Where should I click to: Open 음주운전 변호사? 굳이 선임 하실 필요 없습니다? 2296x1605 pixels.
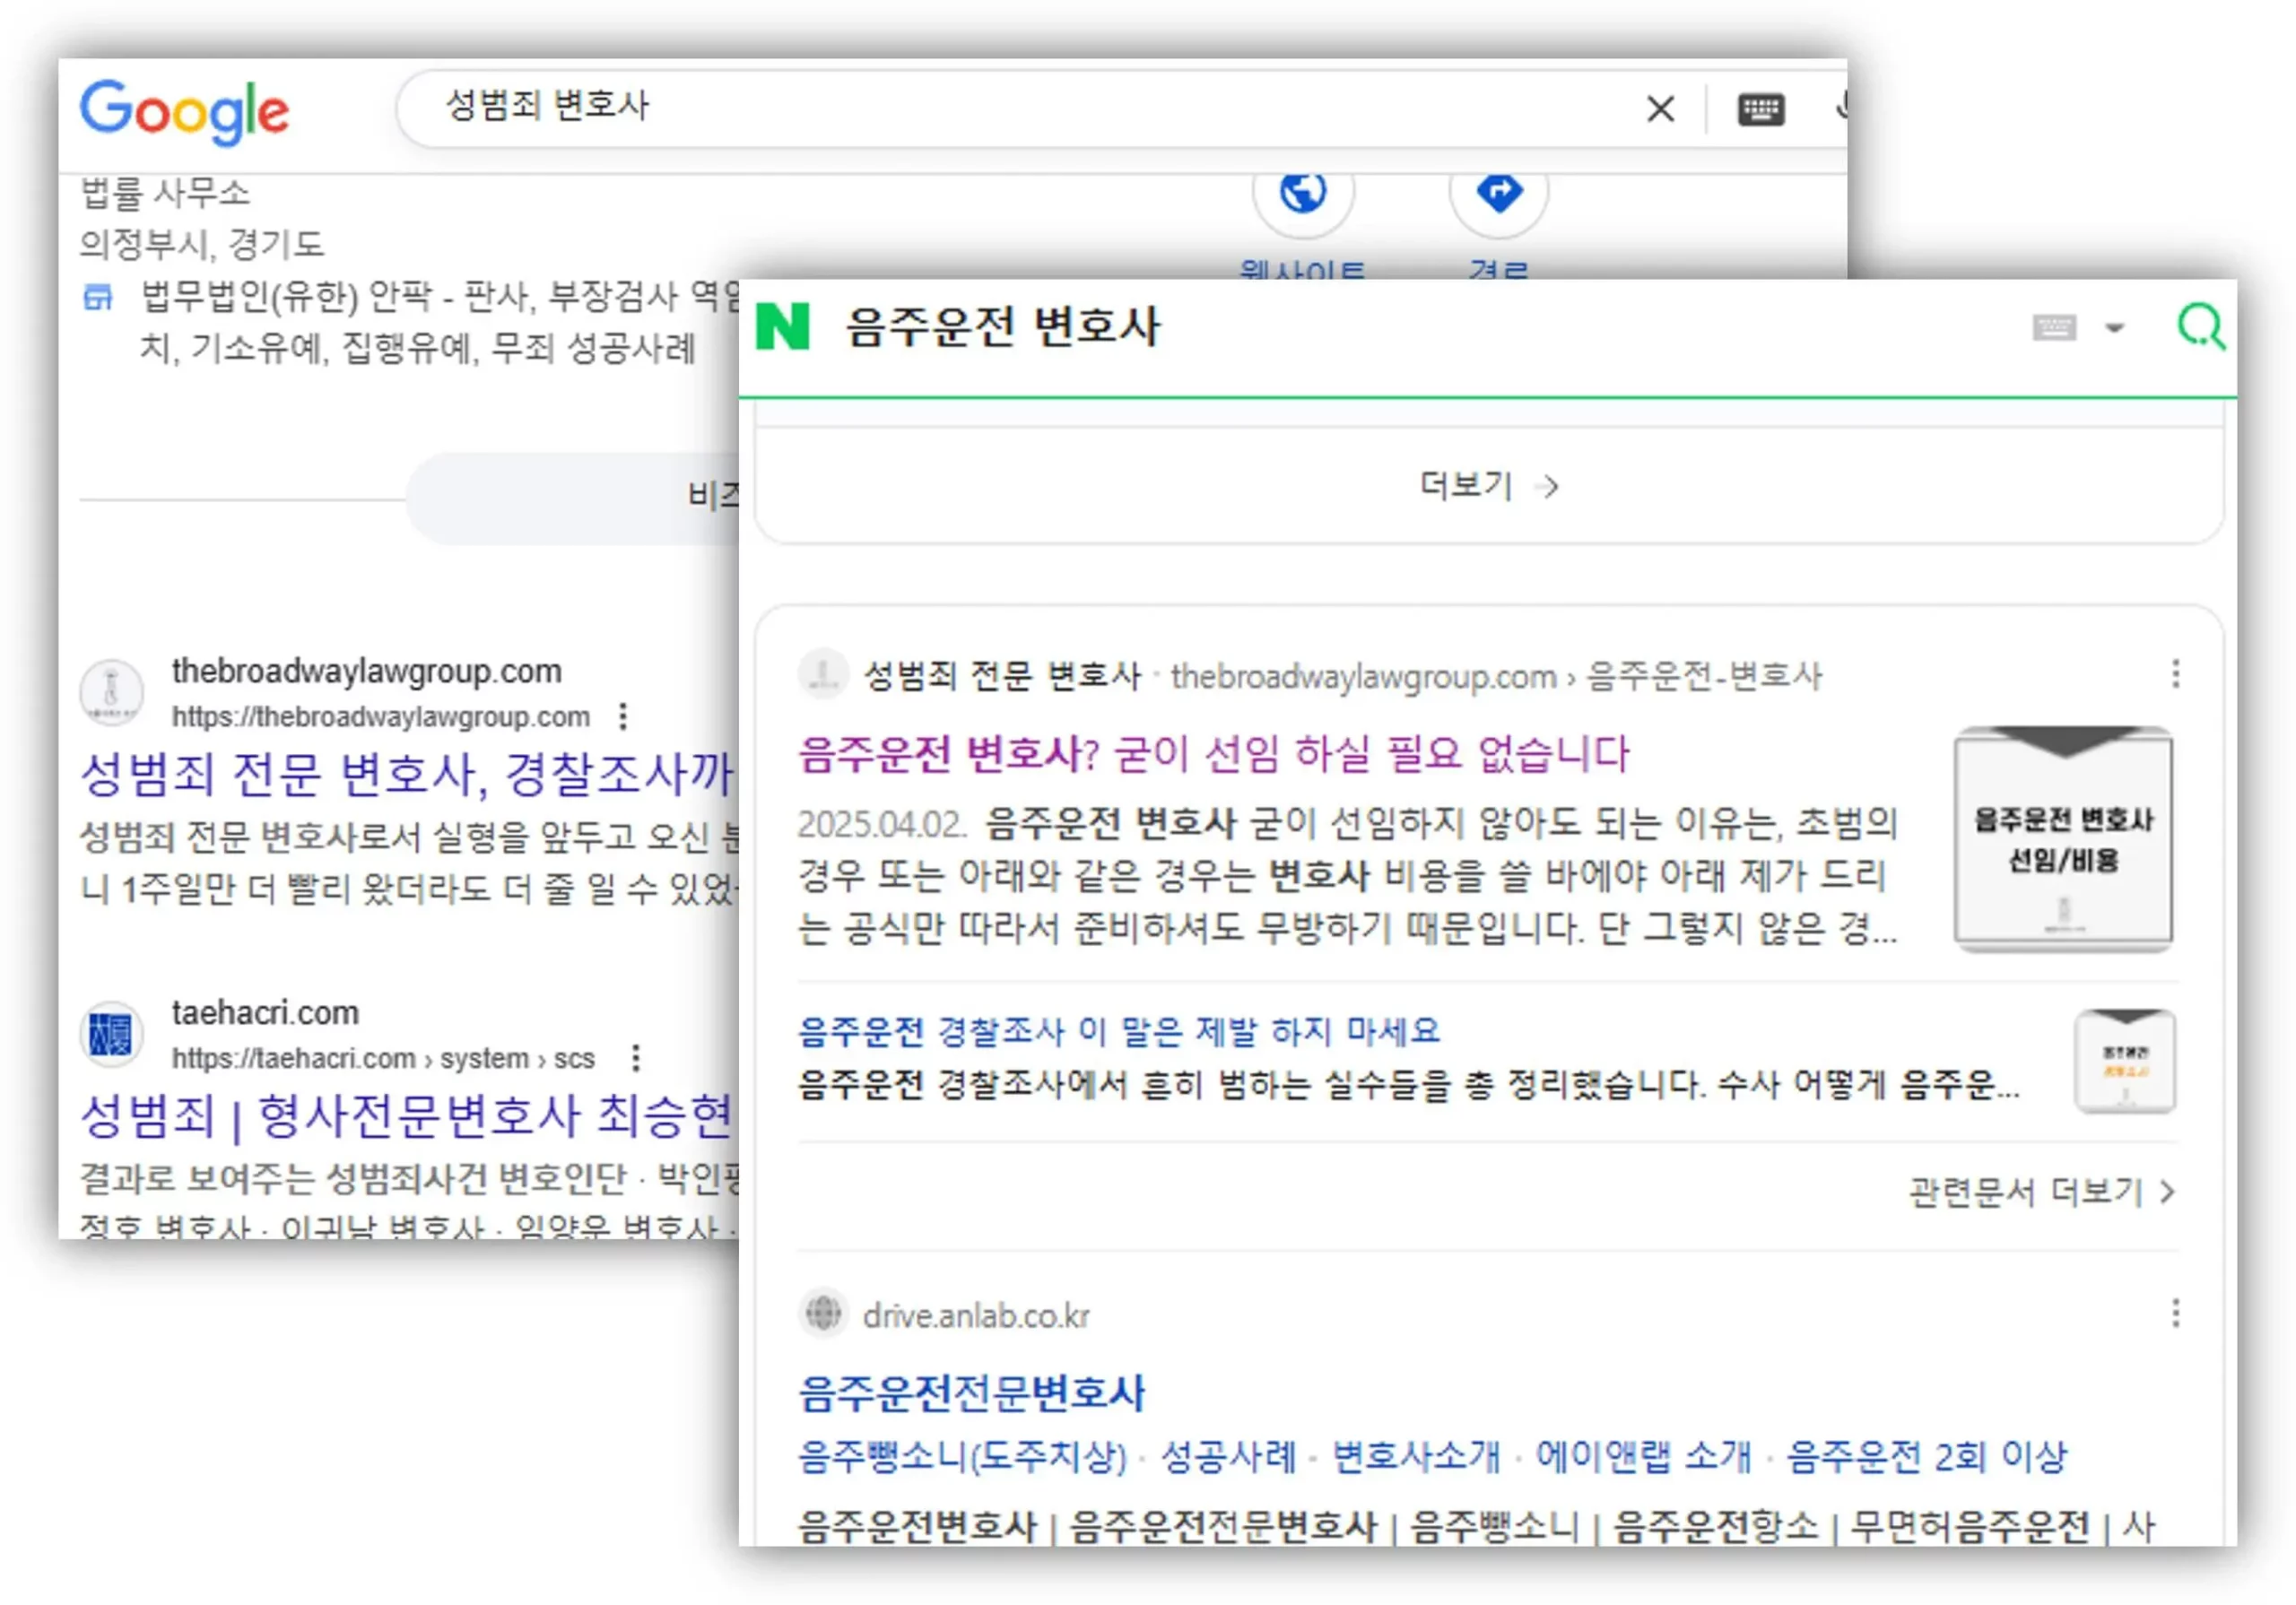(x=1214, y=754)
